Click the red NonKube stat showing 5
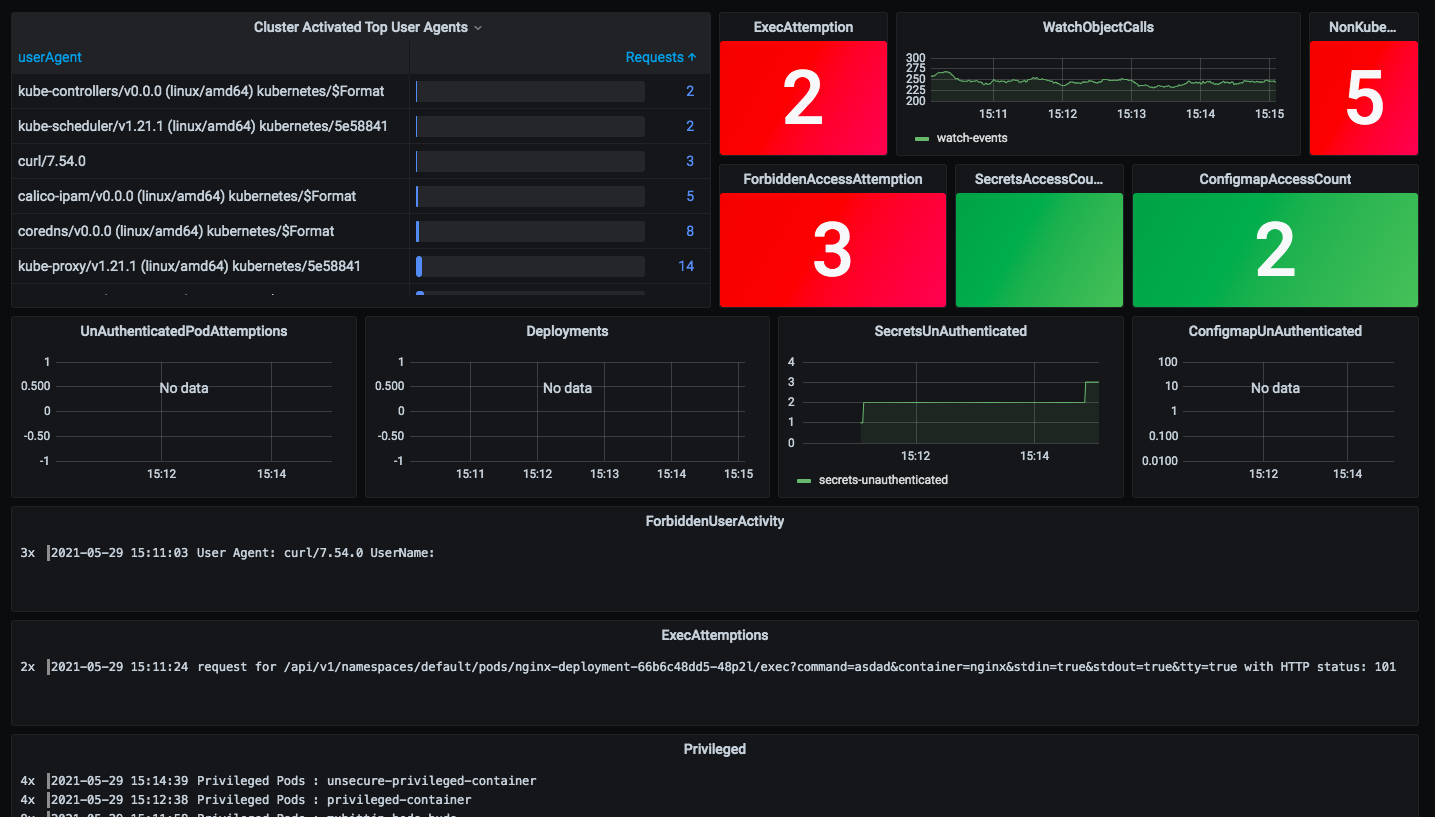Screen dimensions: 1435x817 click(x=1363, y=98)
